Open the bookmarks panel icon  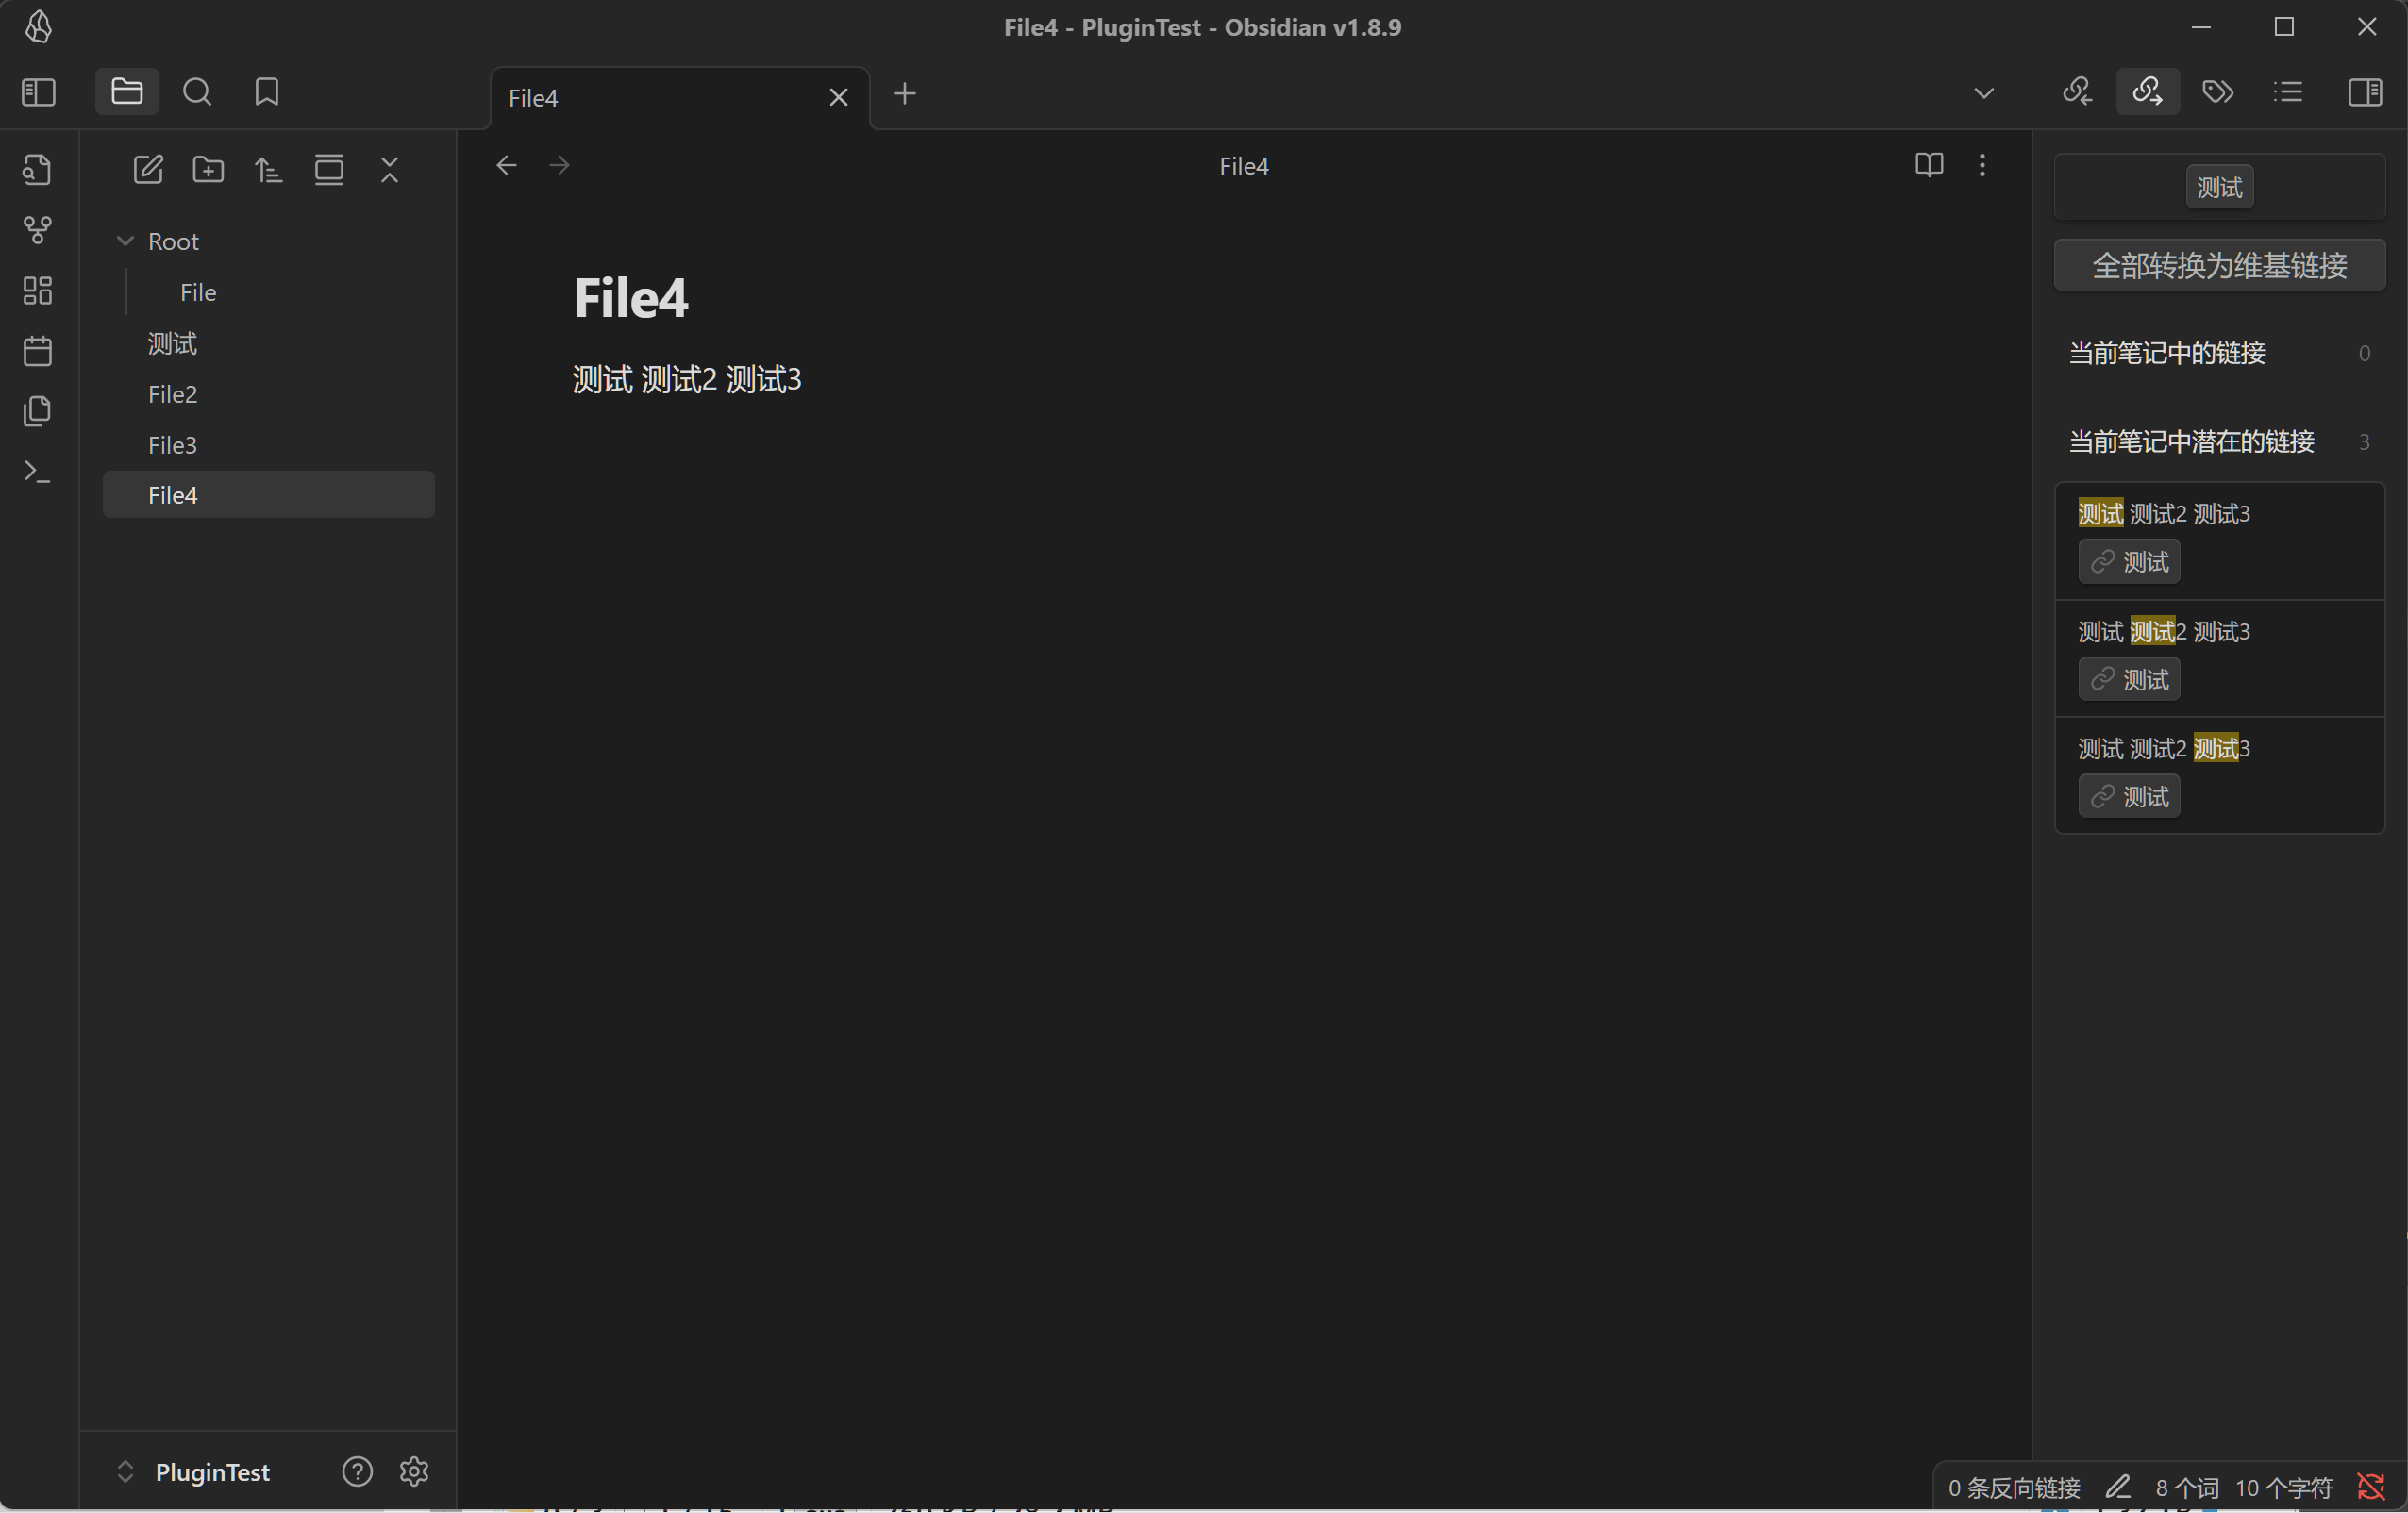266,92
